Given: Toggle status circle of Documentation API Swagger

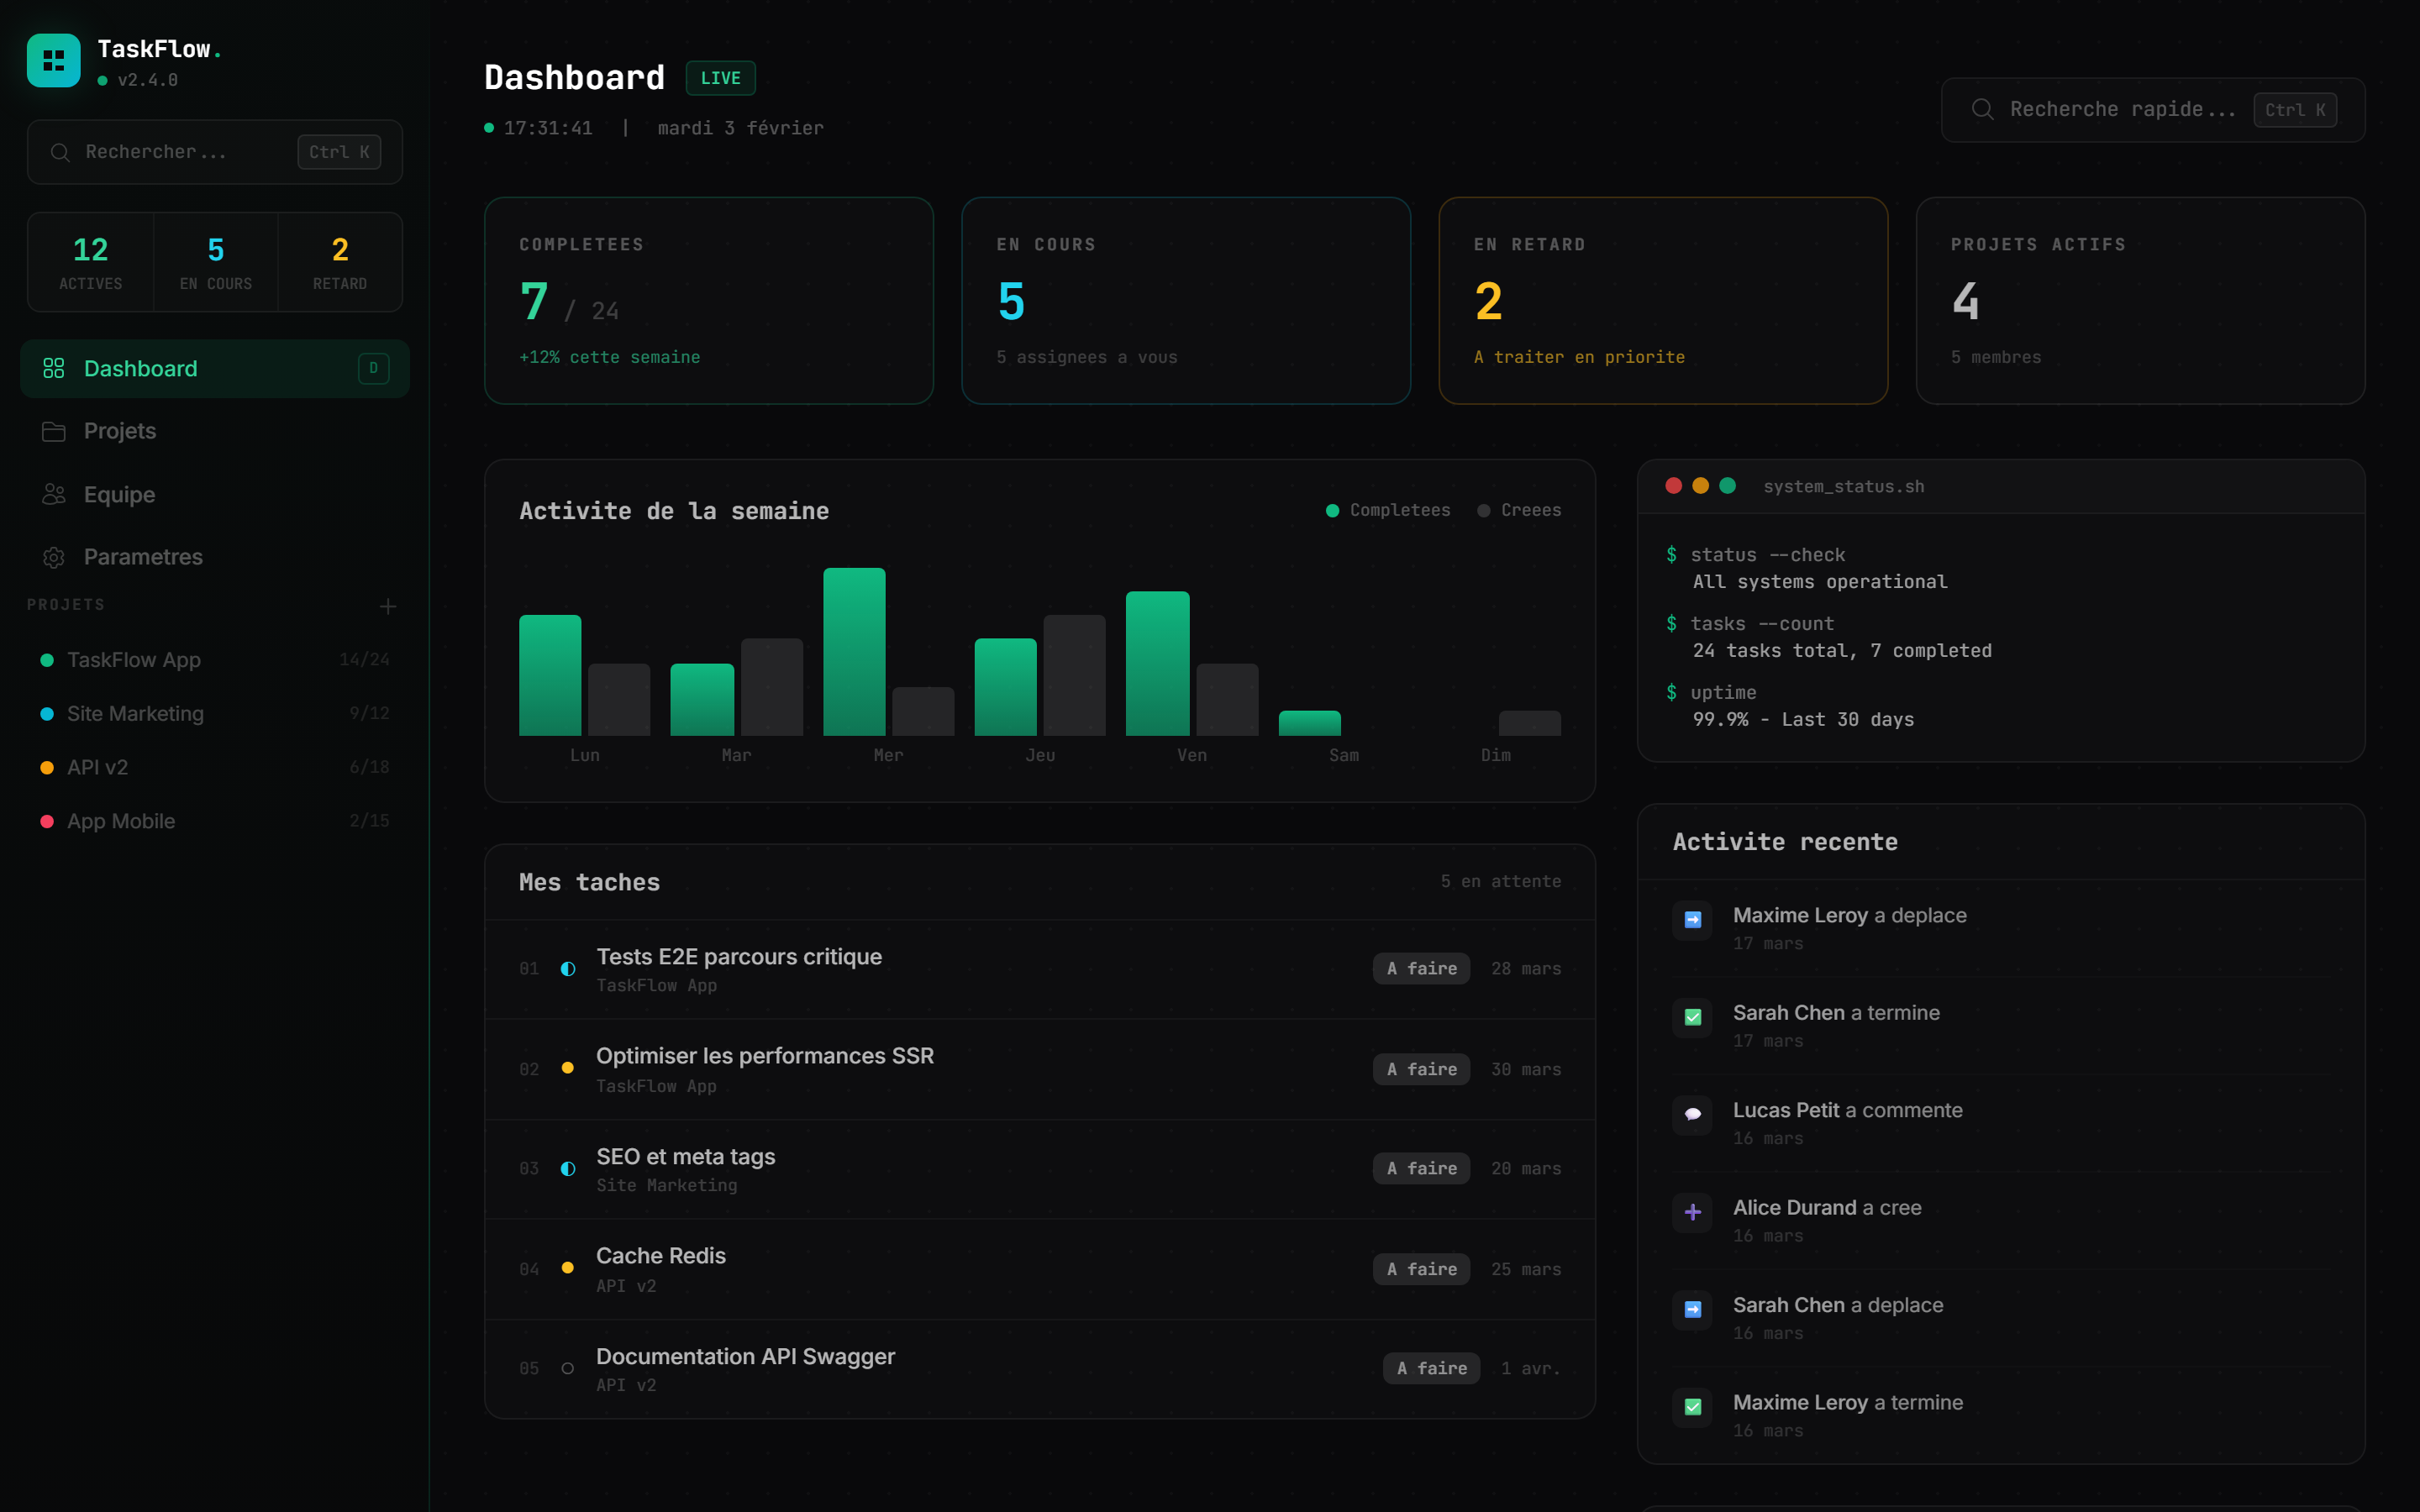Looking at the screenshot, I should 568,1368.
